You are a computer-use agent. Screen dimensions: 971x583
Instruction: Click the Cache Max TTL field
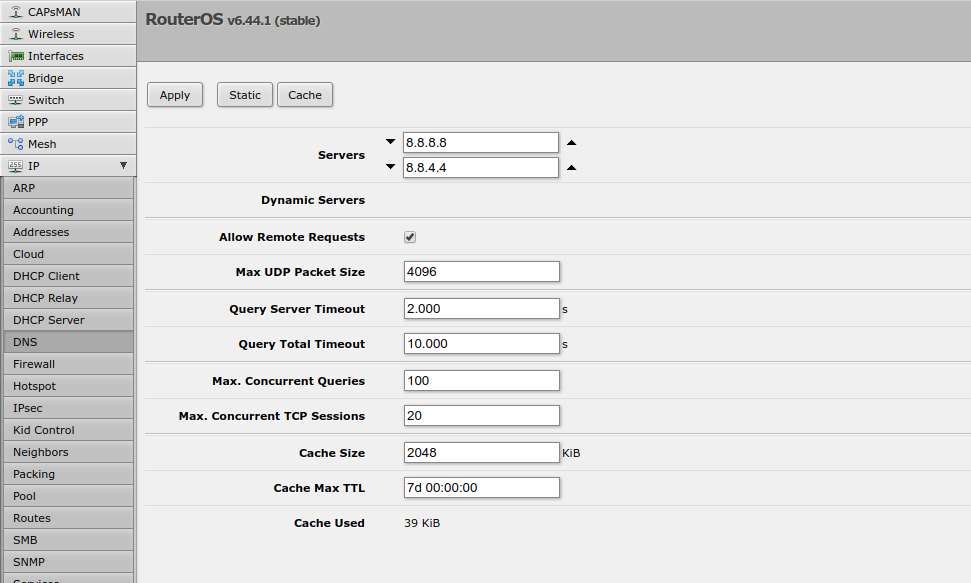482,487
